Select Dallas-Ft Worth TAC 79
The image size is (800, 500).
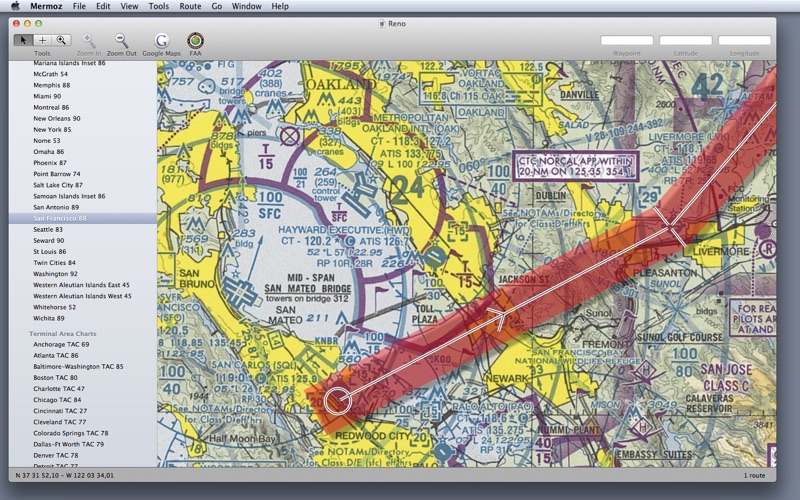[x=68, y=444]
